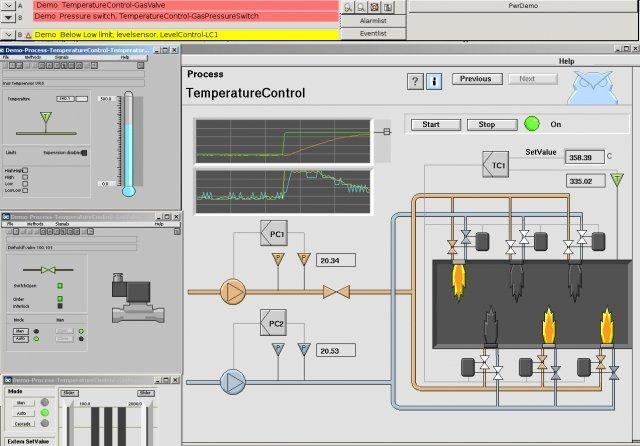Screen dimensions: 640x446
Task: Acknowledge alarm A with its arrow button
Action: (8, 5)
